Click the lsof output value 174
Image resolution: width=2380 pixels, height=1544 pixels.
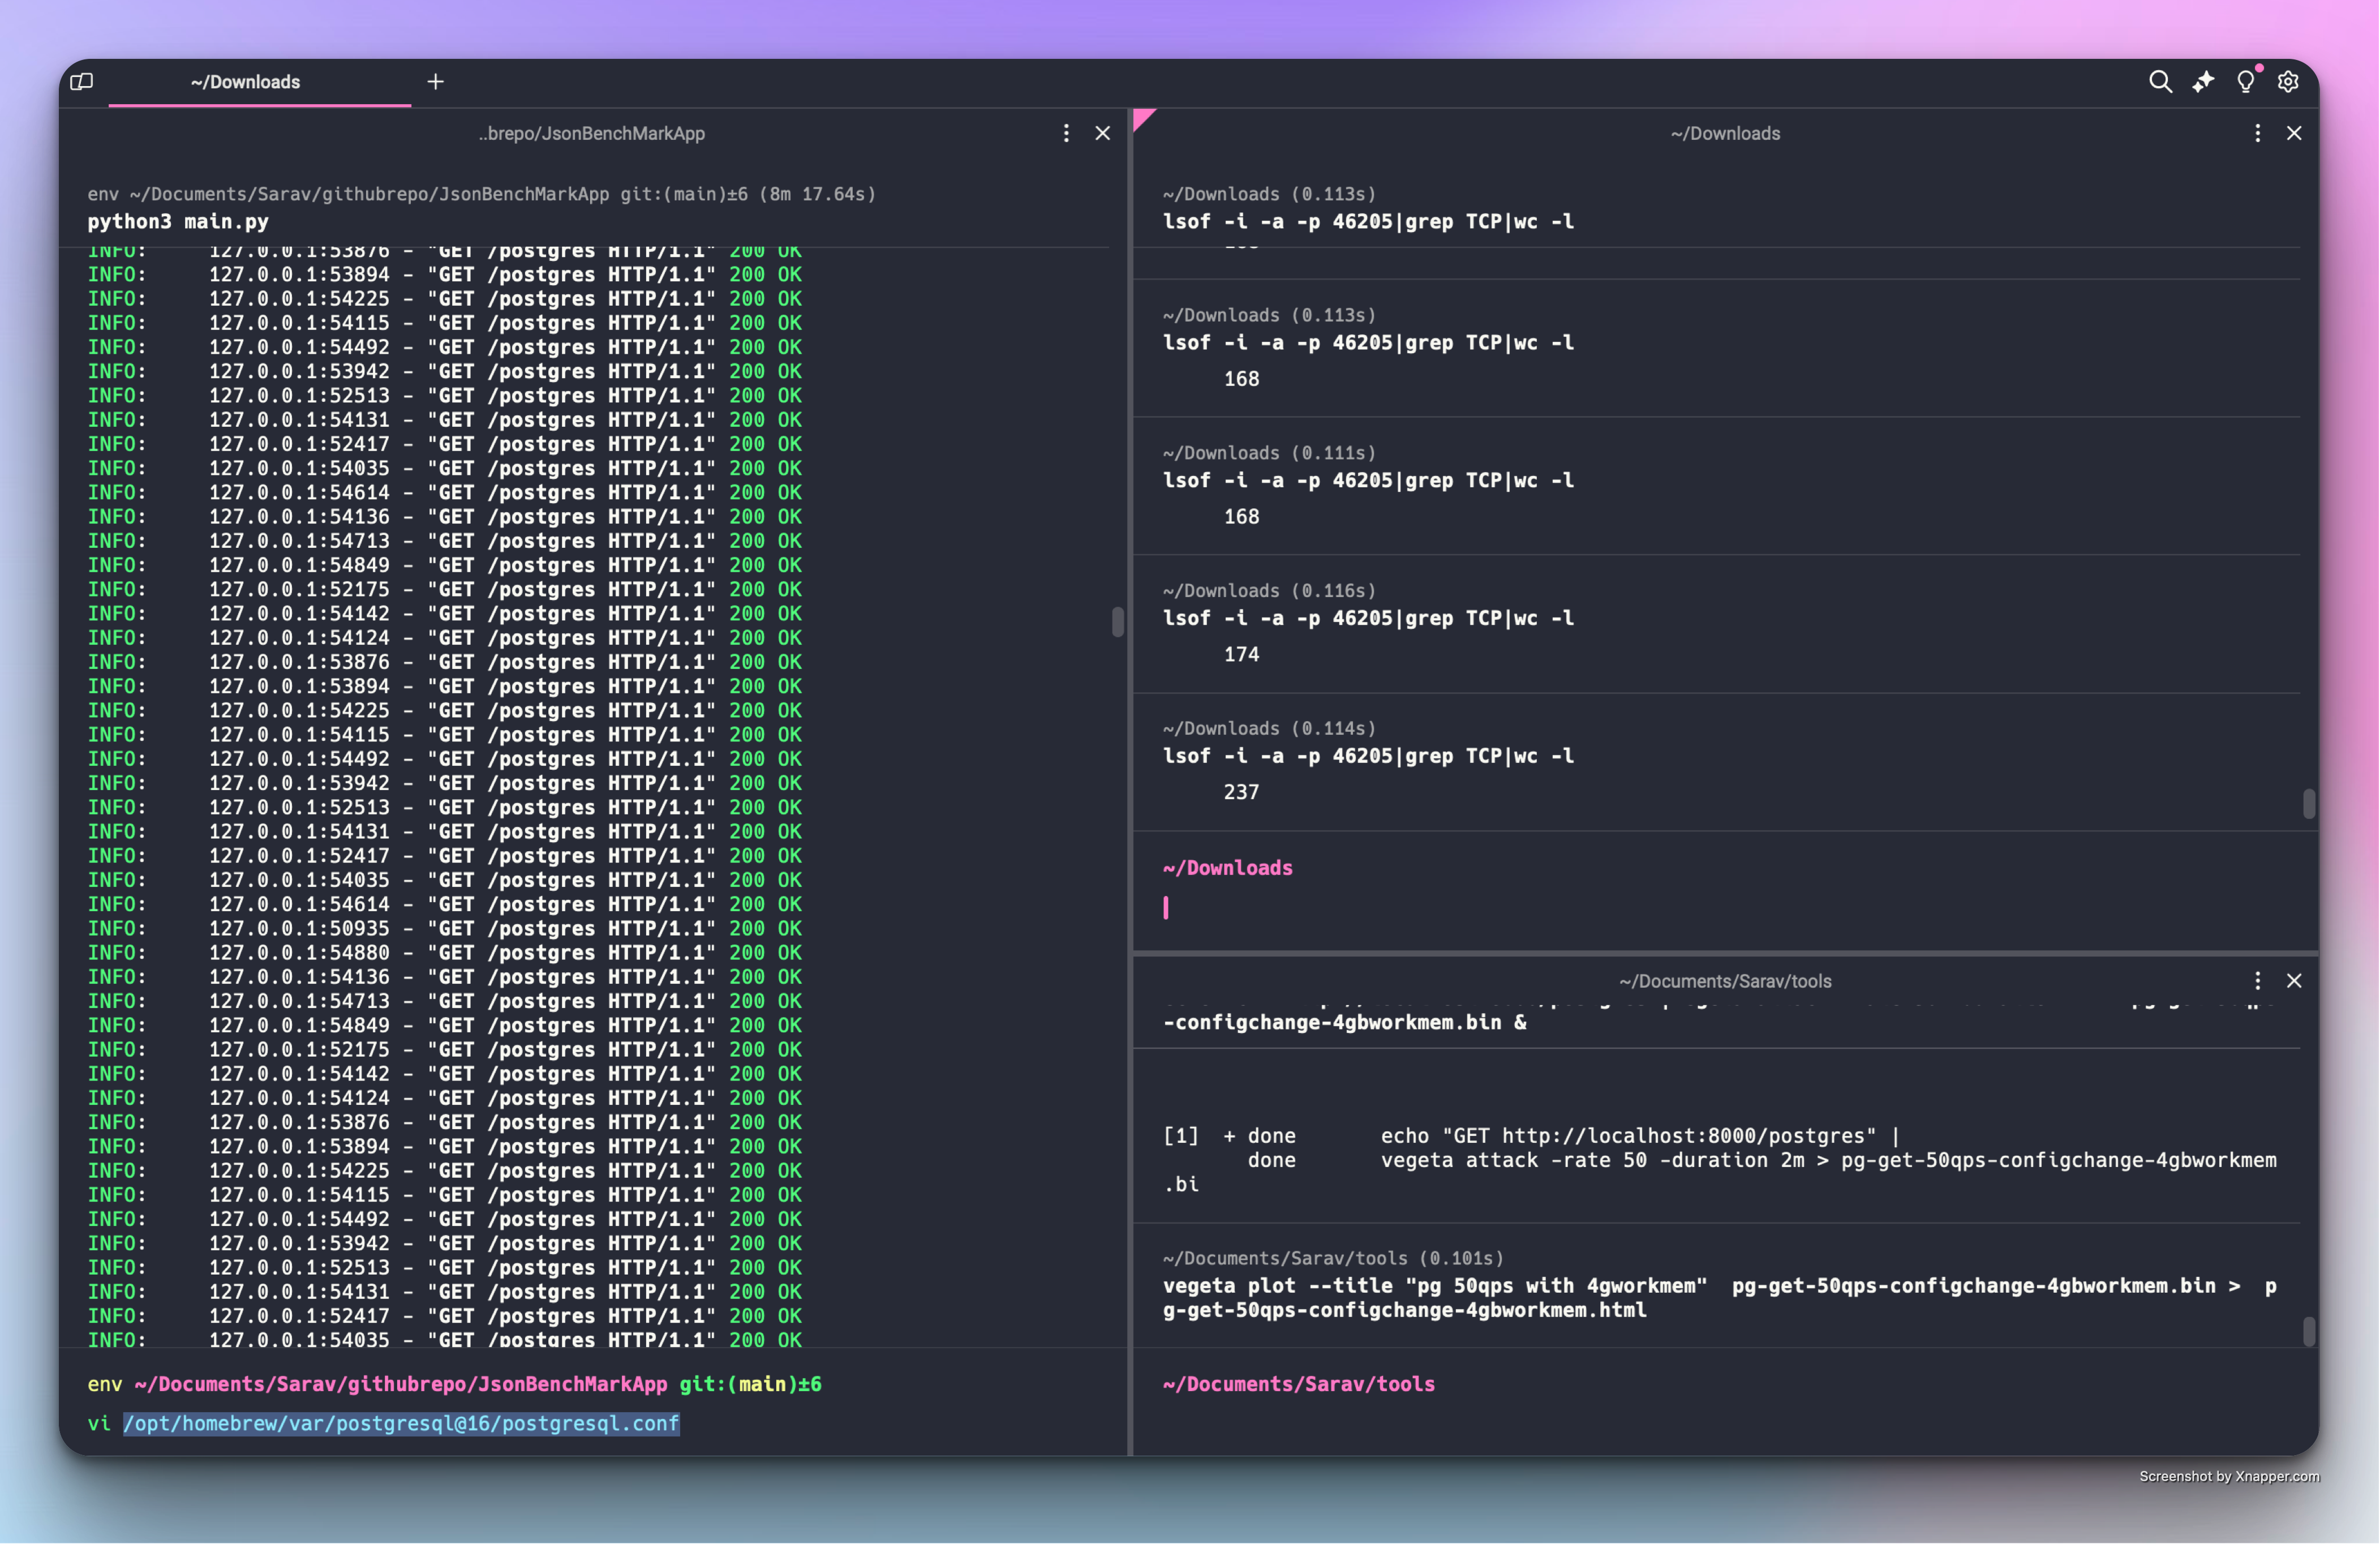(1241, 654)
